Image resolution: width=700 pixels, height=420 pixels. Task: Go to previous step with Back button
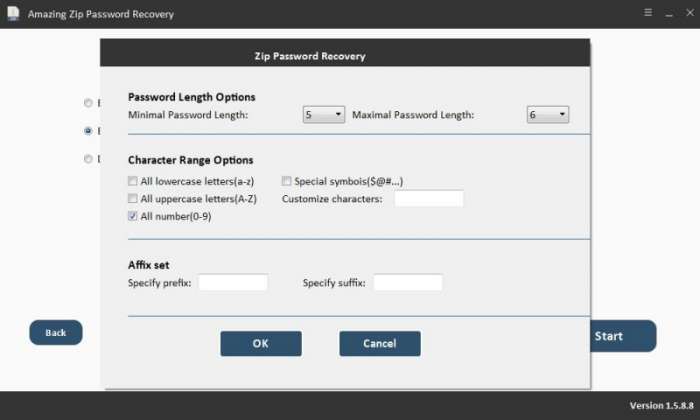(56, 333)
